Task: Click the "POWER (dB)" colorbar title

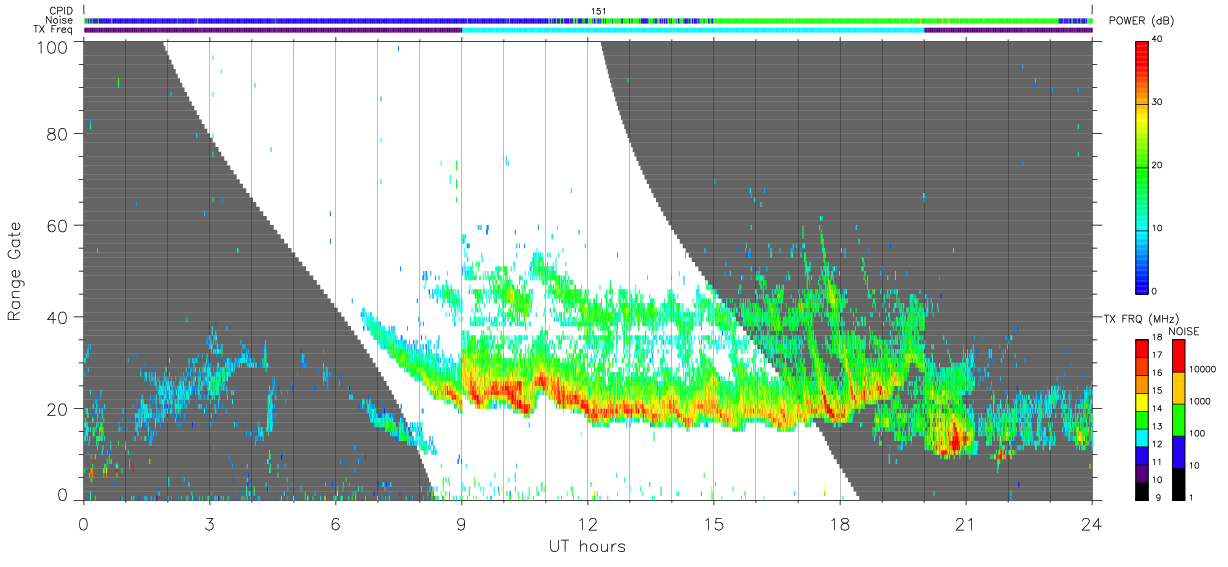Action: coord(1141,21)
